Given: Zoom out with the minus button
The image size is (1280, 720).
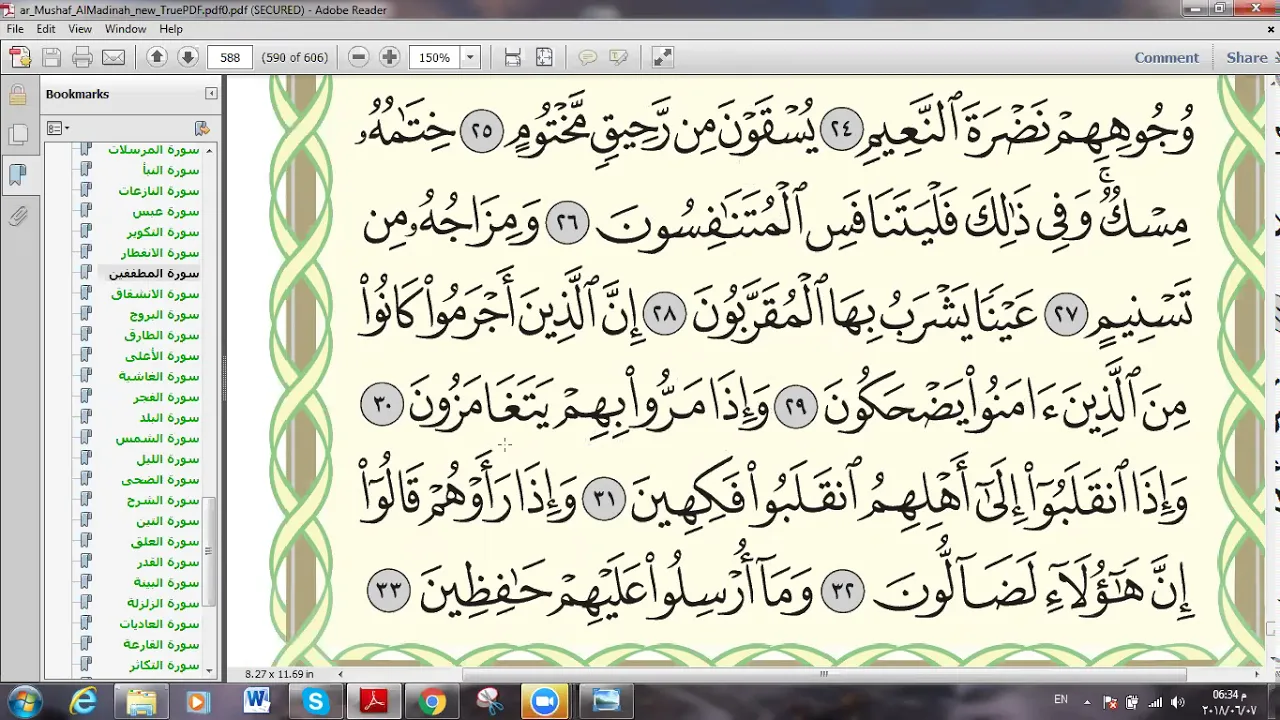Looking at the screenshot, I should click(359, 58).
